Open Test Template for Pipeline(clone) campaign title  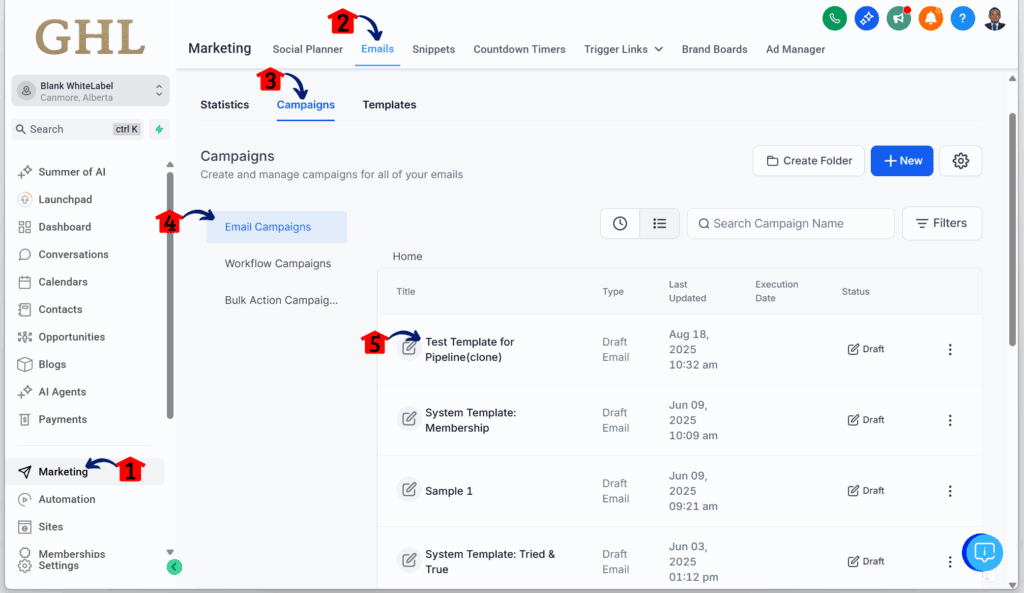click(470, 349)
